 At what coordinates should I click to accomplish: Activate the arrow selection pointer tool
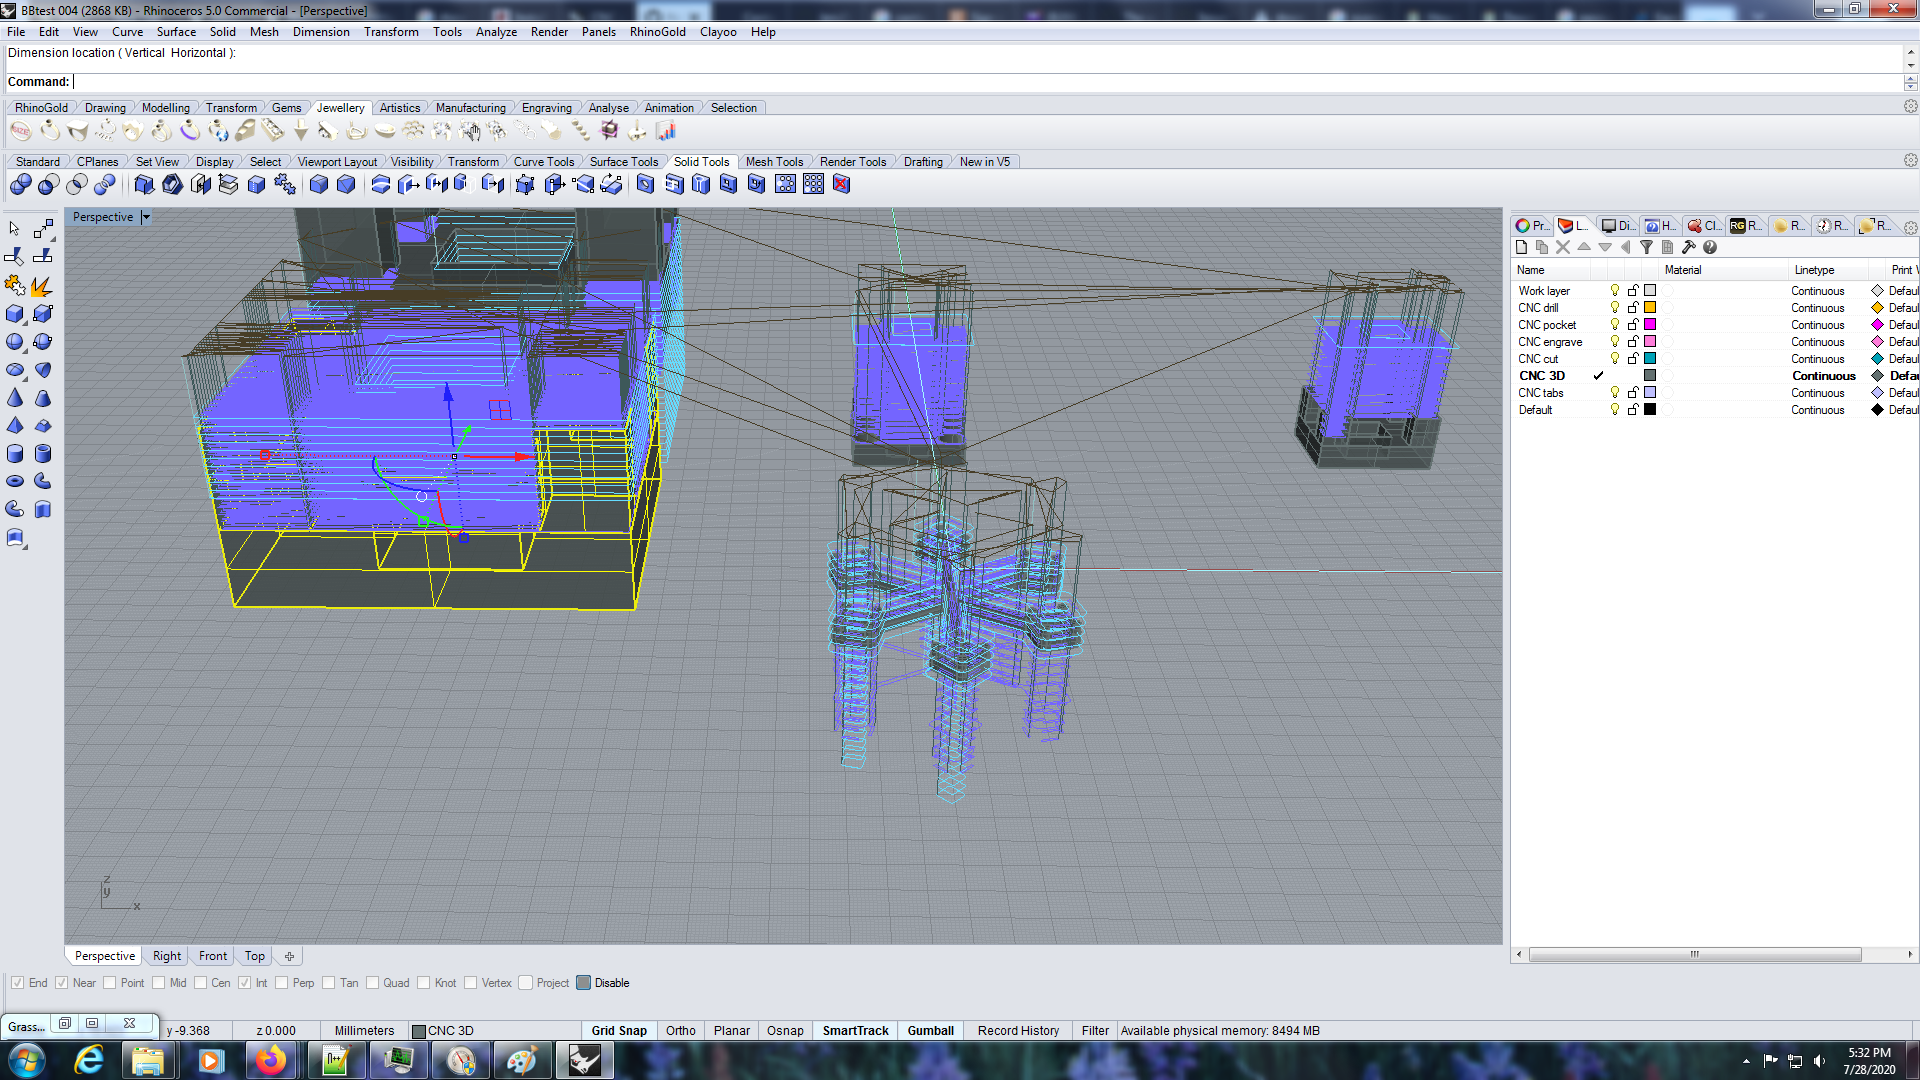point(15,230)
